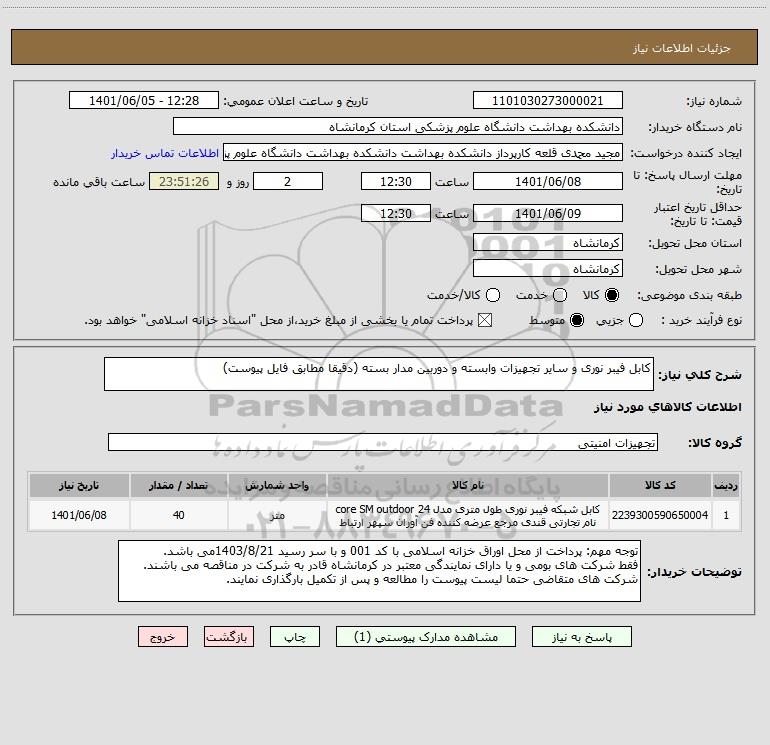Click the unit cell متر

(x=277, y=515)
